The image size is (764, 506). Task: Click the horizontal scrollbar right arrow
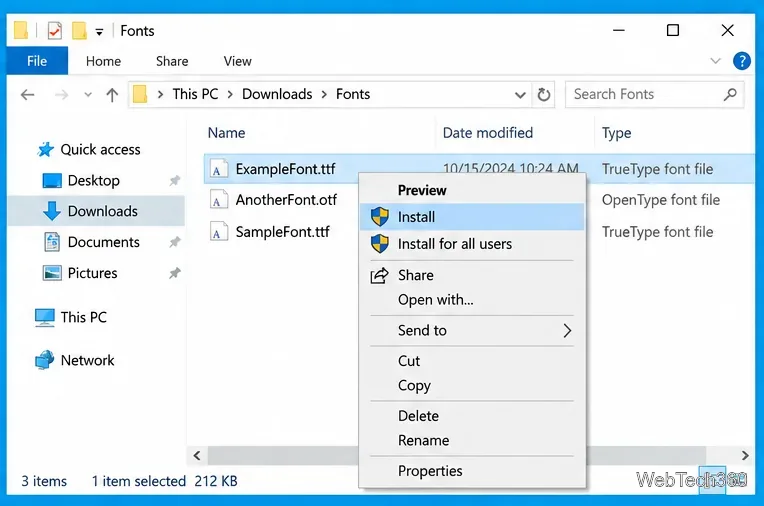(745, 455)
